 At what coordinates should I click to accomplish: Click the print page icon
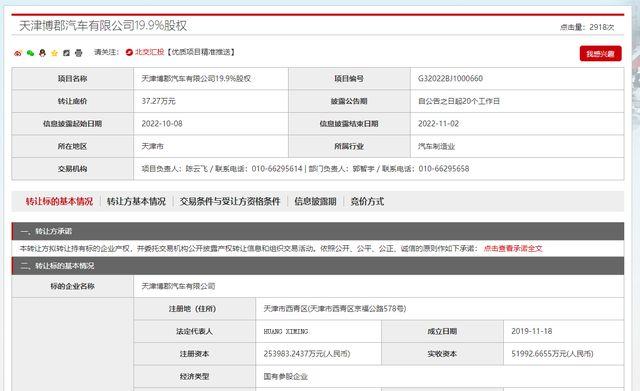[x=79, y=53]
